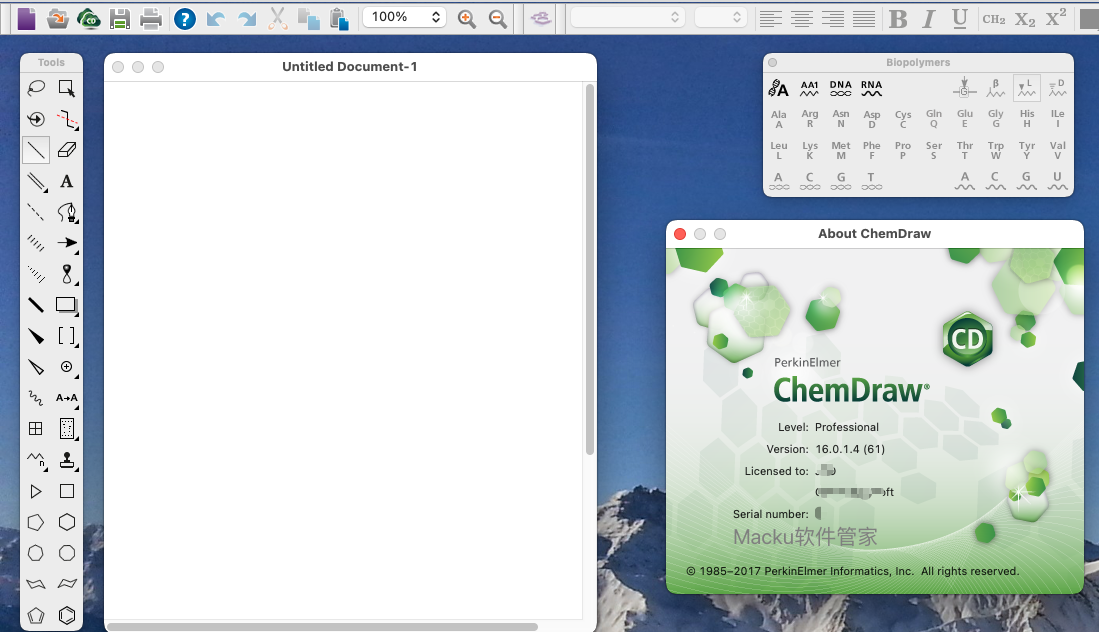Switch to RNA sequence mode
Screen dimensions: 1099x632
tap(871, 88)
